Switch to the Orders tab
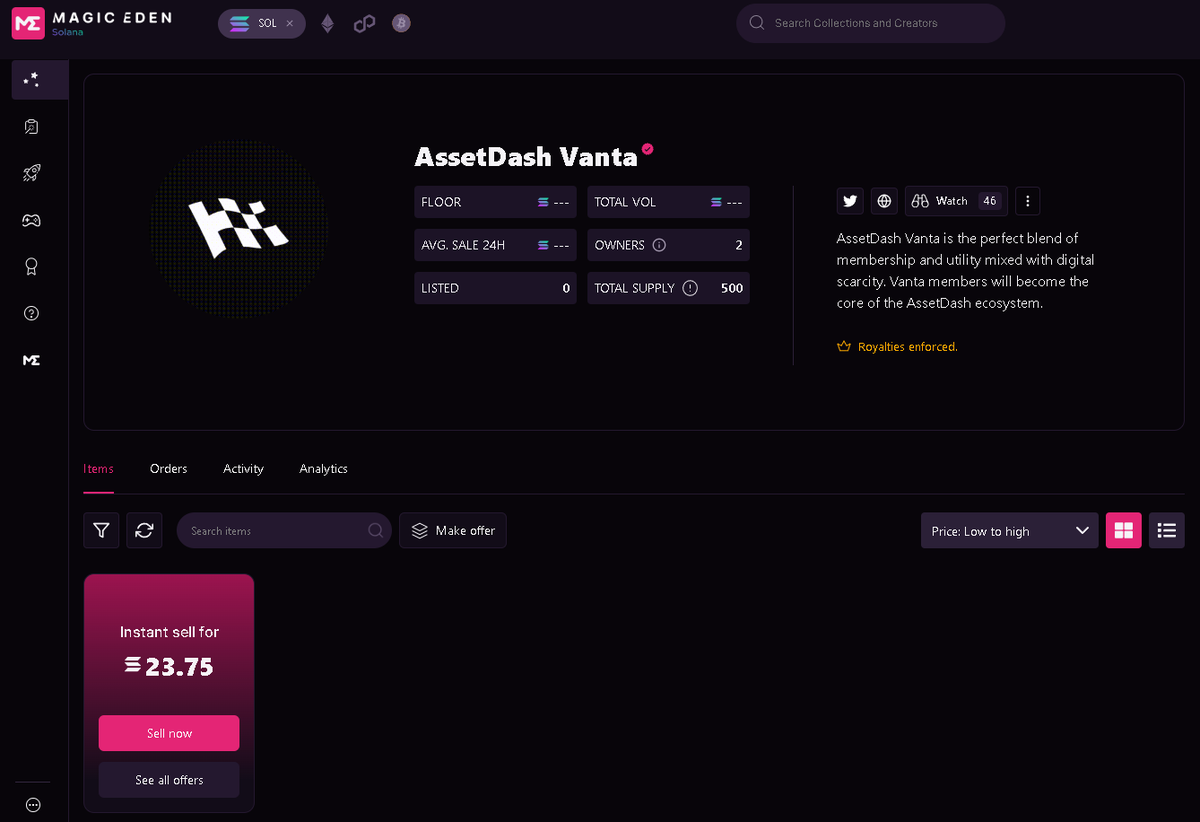This screenshot has height=822, width=1200. tap(168, 469)
